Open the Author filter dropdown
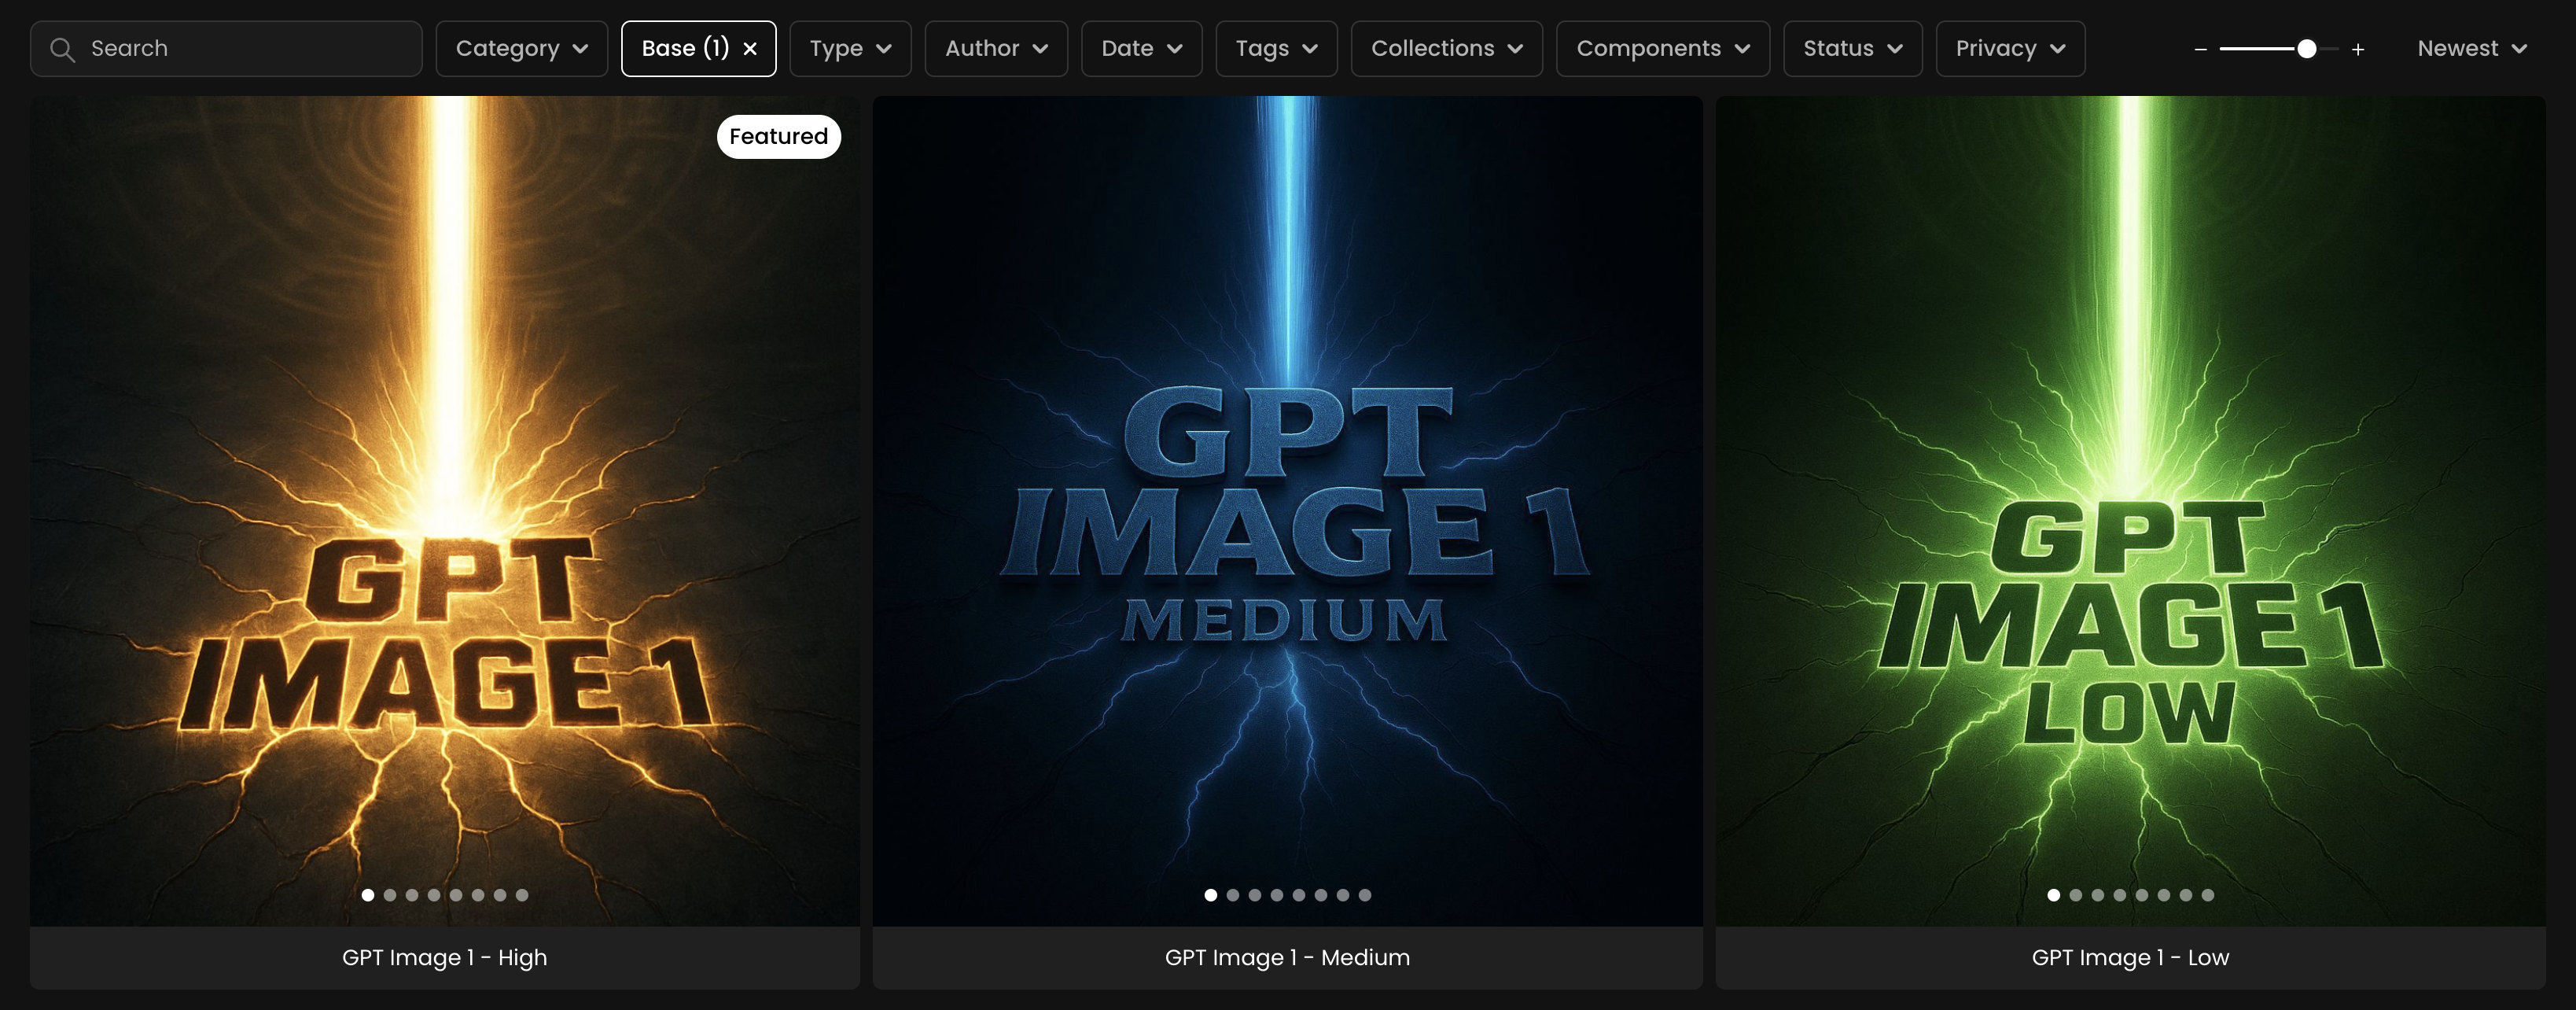Screen dimensions: 2576x1010 click(x=996, y=49)
